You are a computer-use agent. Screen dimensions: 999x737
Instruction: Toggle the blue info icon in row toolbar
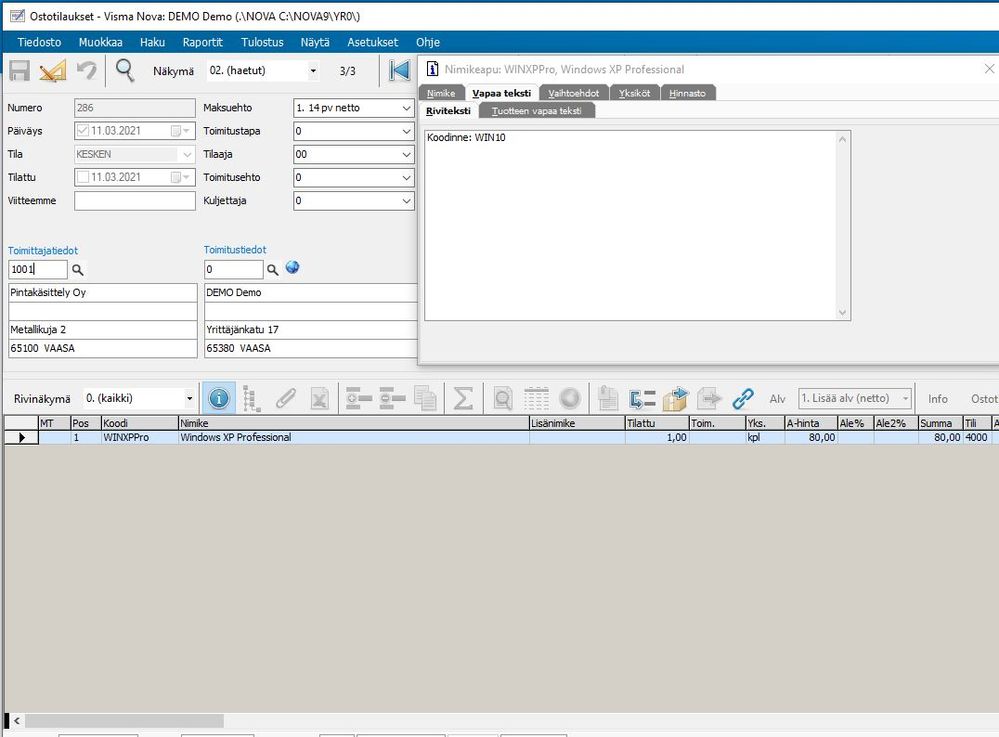(x=219, y=399)
